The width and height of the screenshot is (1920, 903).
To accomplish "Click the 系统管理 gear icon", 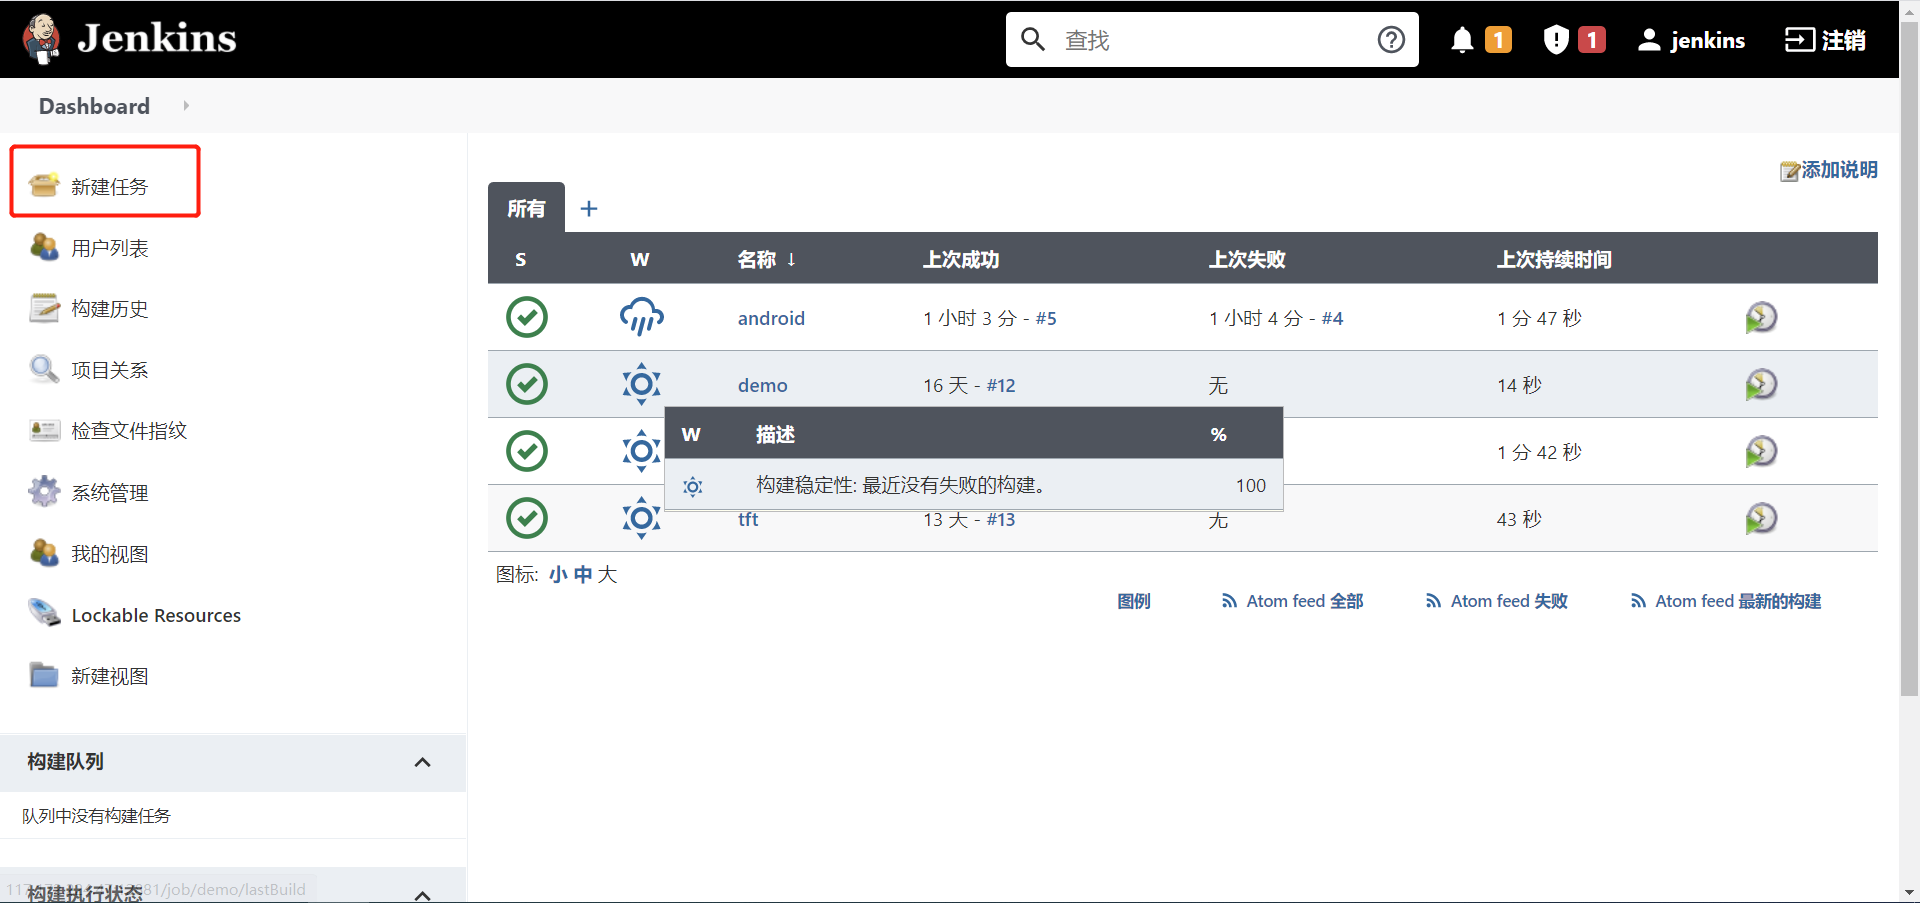I will pyautogui.click(x=44, y=492).
